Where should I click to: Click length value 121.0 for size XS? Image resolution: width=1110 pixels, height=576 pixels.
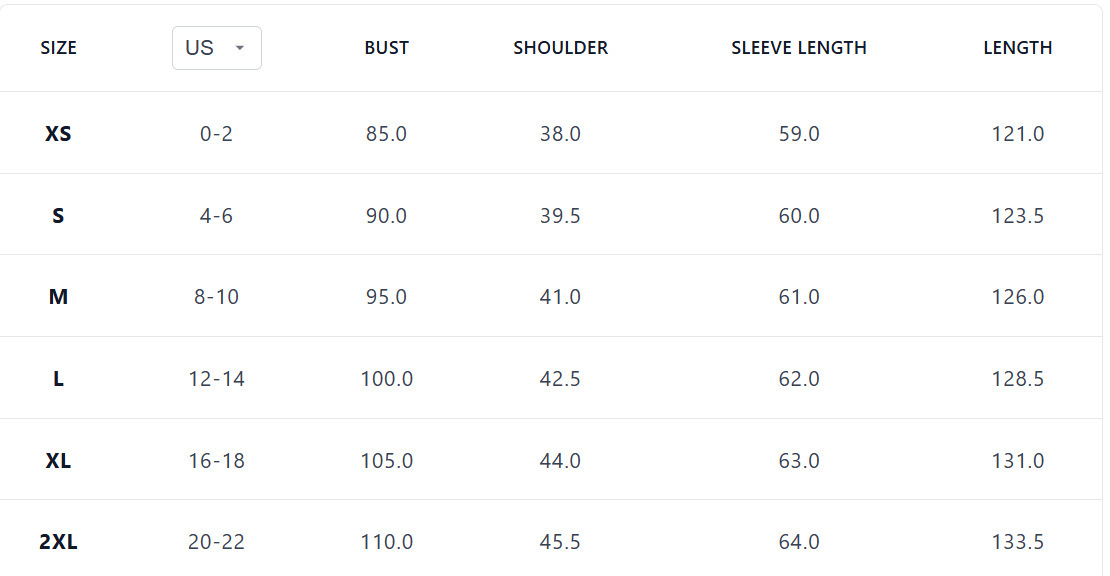(1017, 134)
